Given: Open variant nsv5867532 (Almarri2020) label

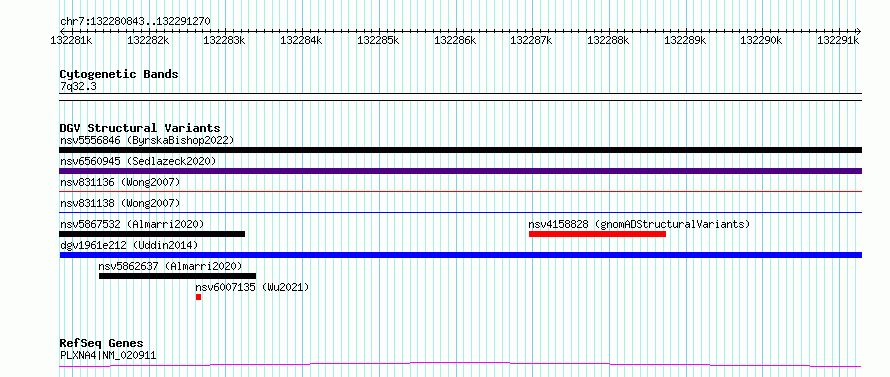Looking at the screenshot, I should [x=132, y=224].
